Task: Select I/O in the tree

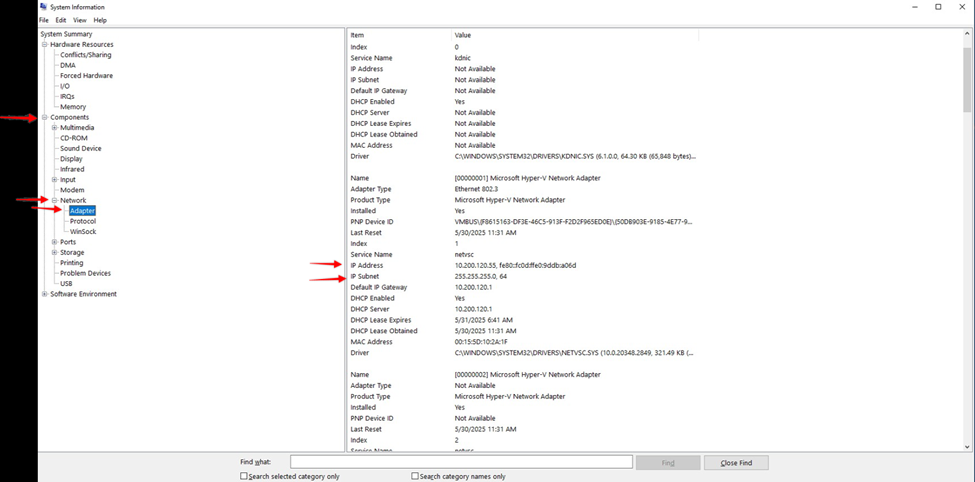Action: (x=65, y=86)
